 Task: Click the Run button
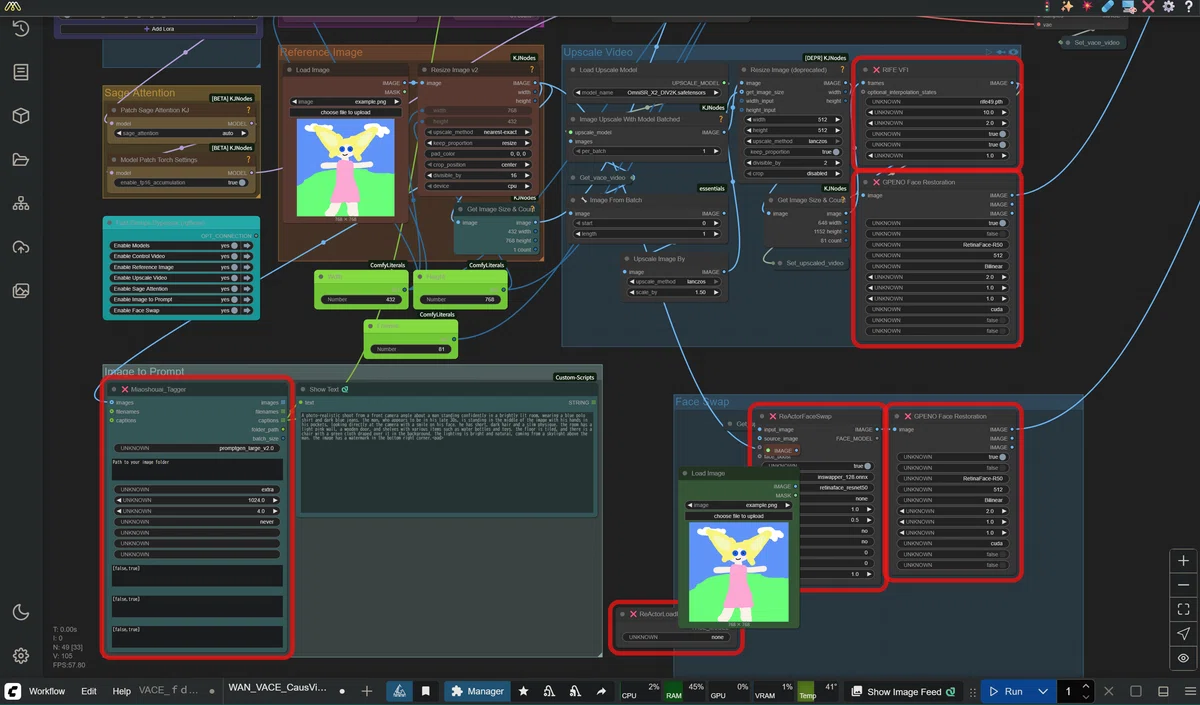(x=1006, y=691)
